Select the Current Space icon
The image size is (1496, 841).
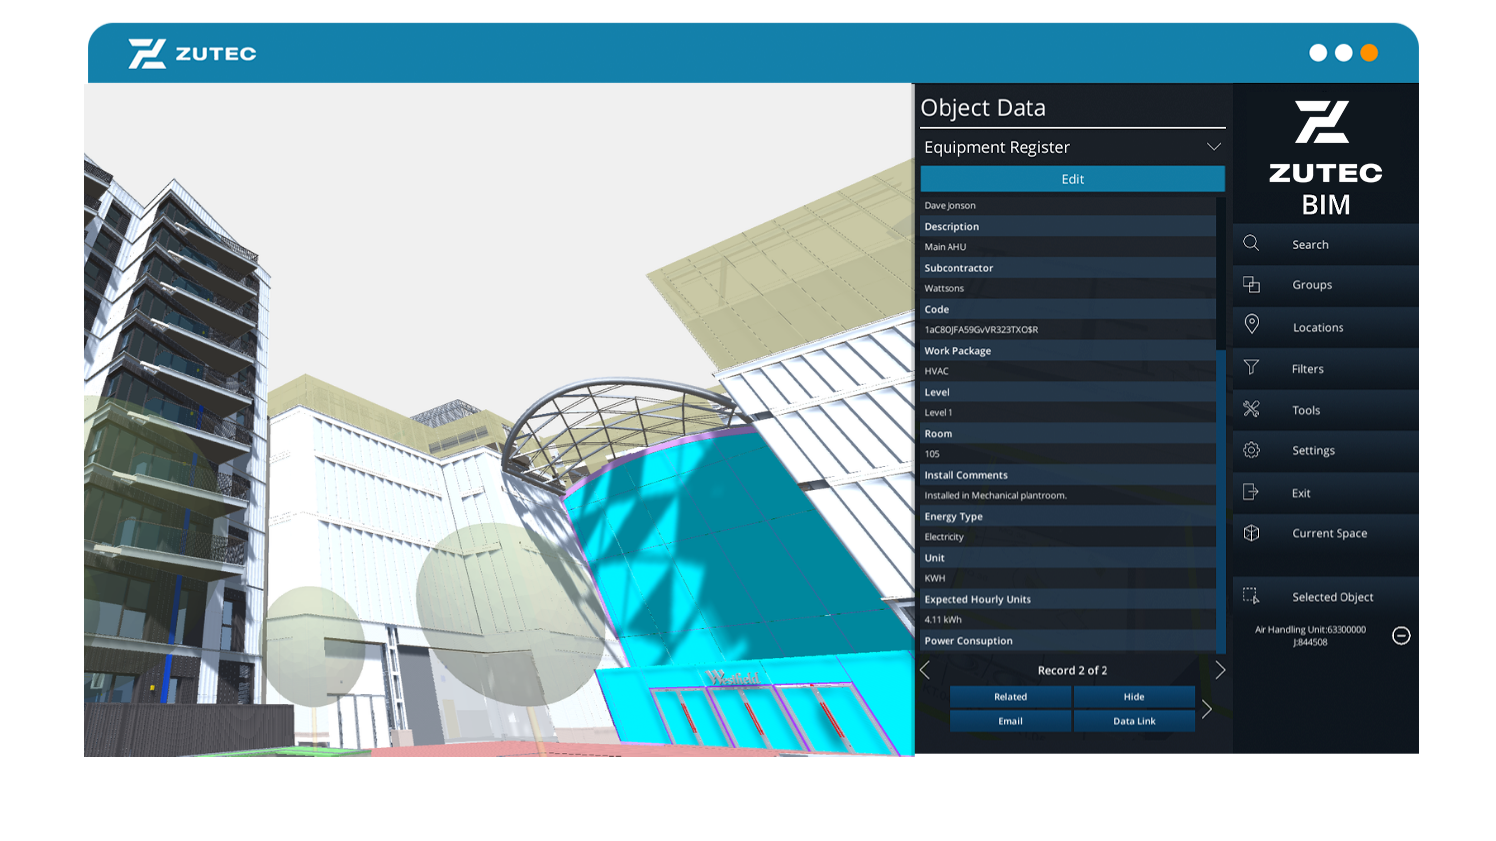click(x=1329, y=533)
